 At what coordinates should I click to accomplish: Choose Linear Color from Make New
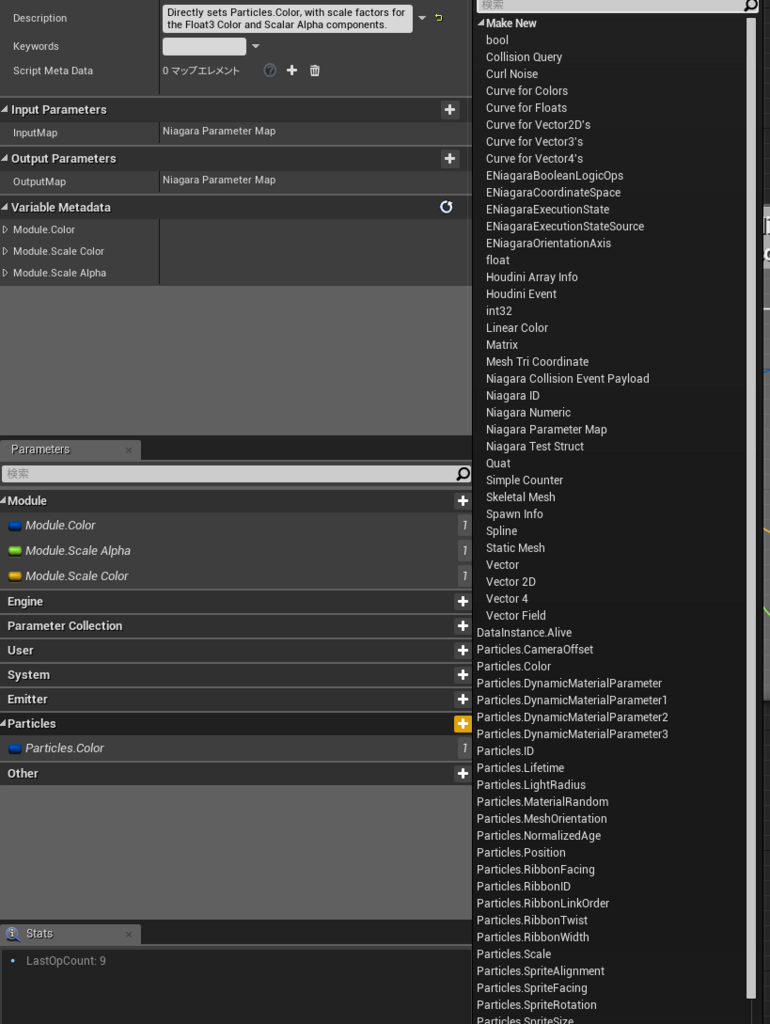(x=517, y=328)
